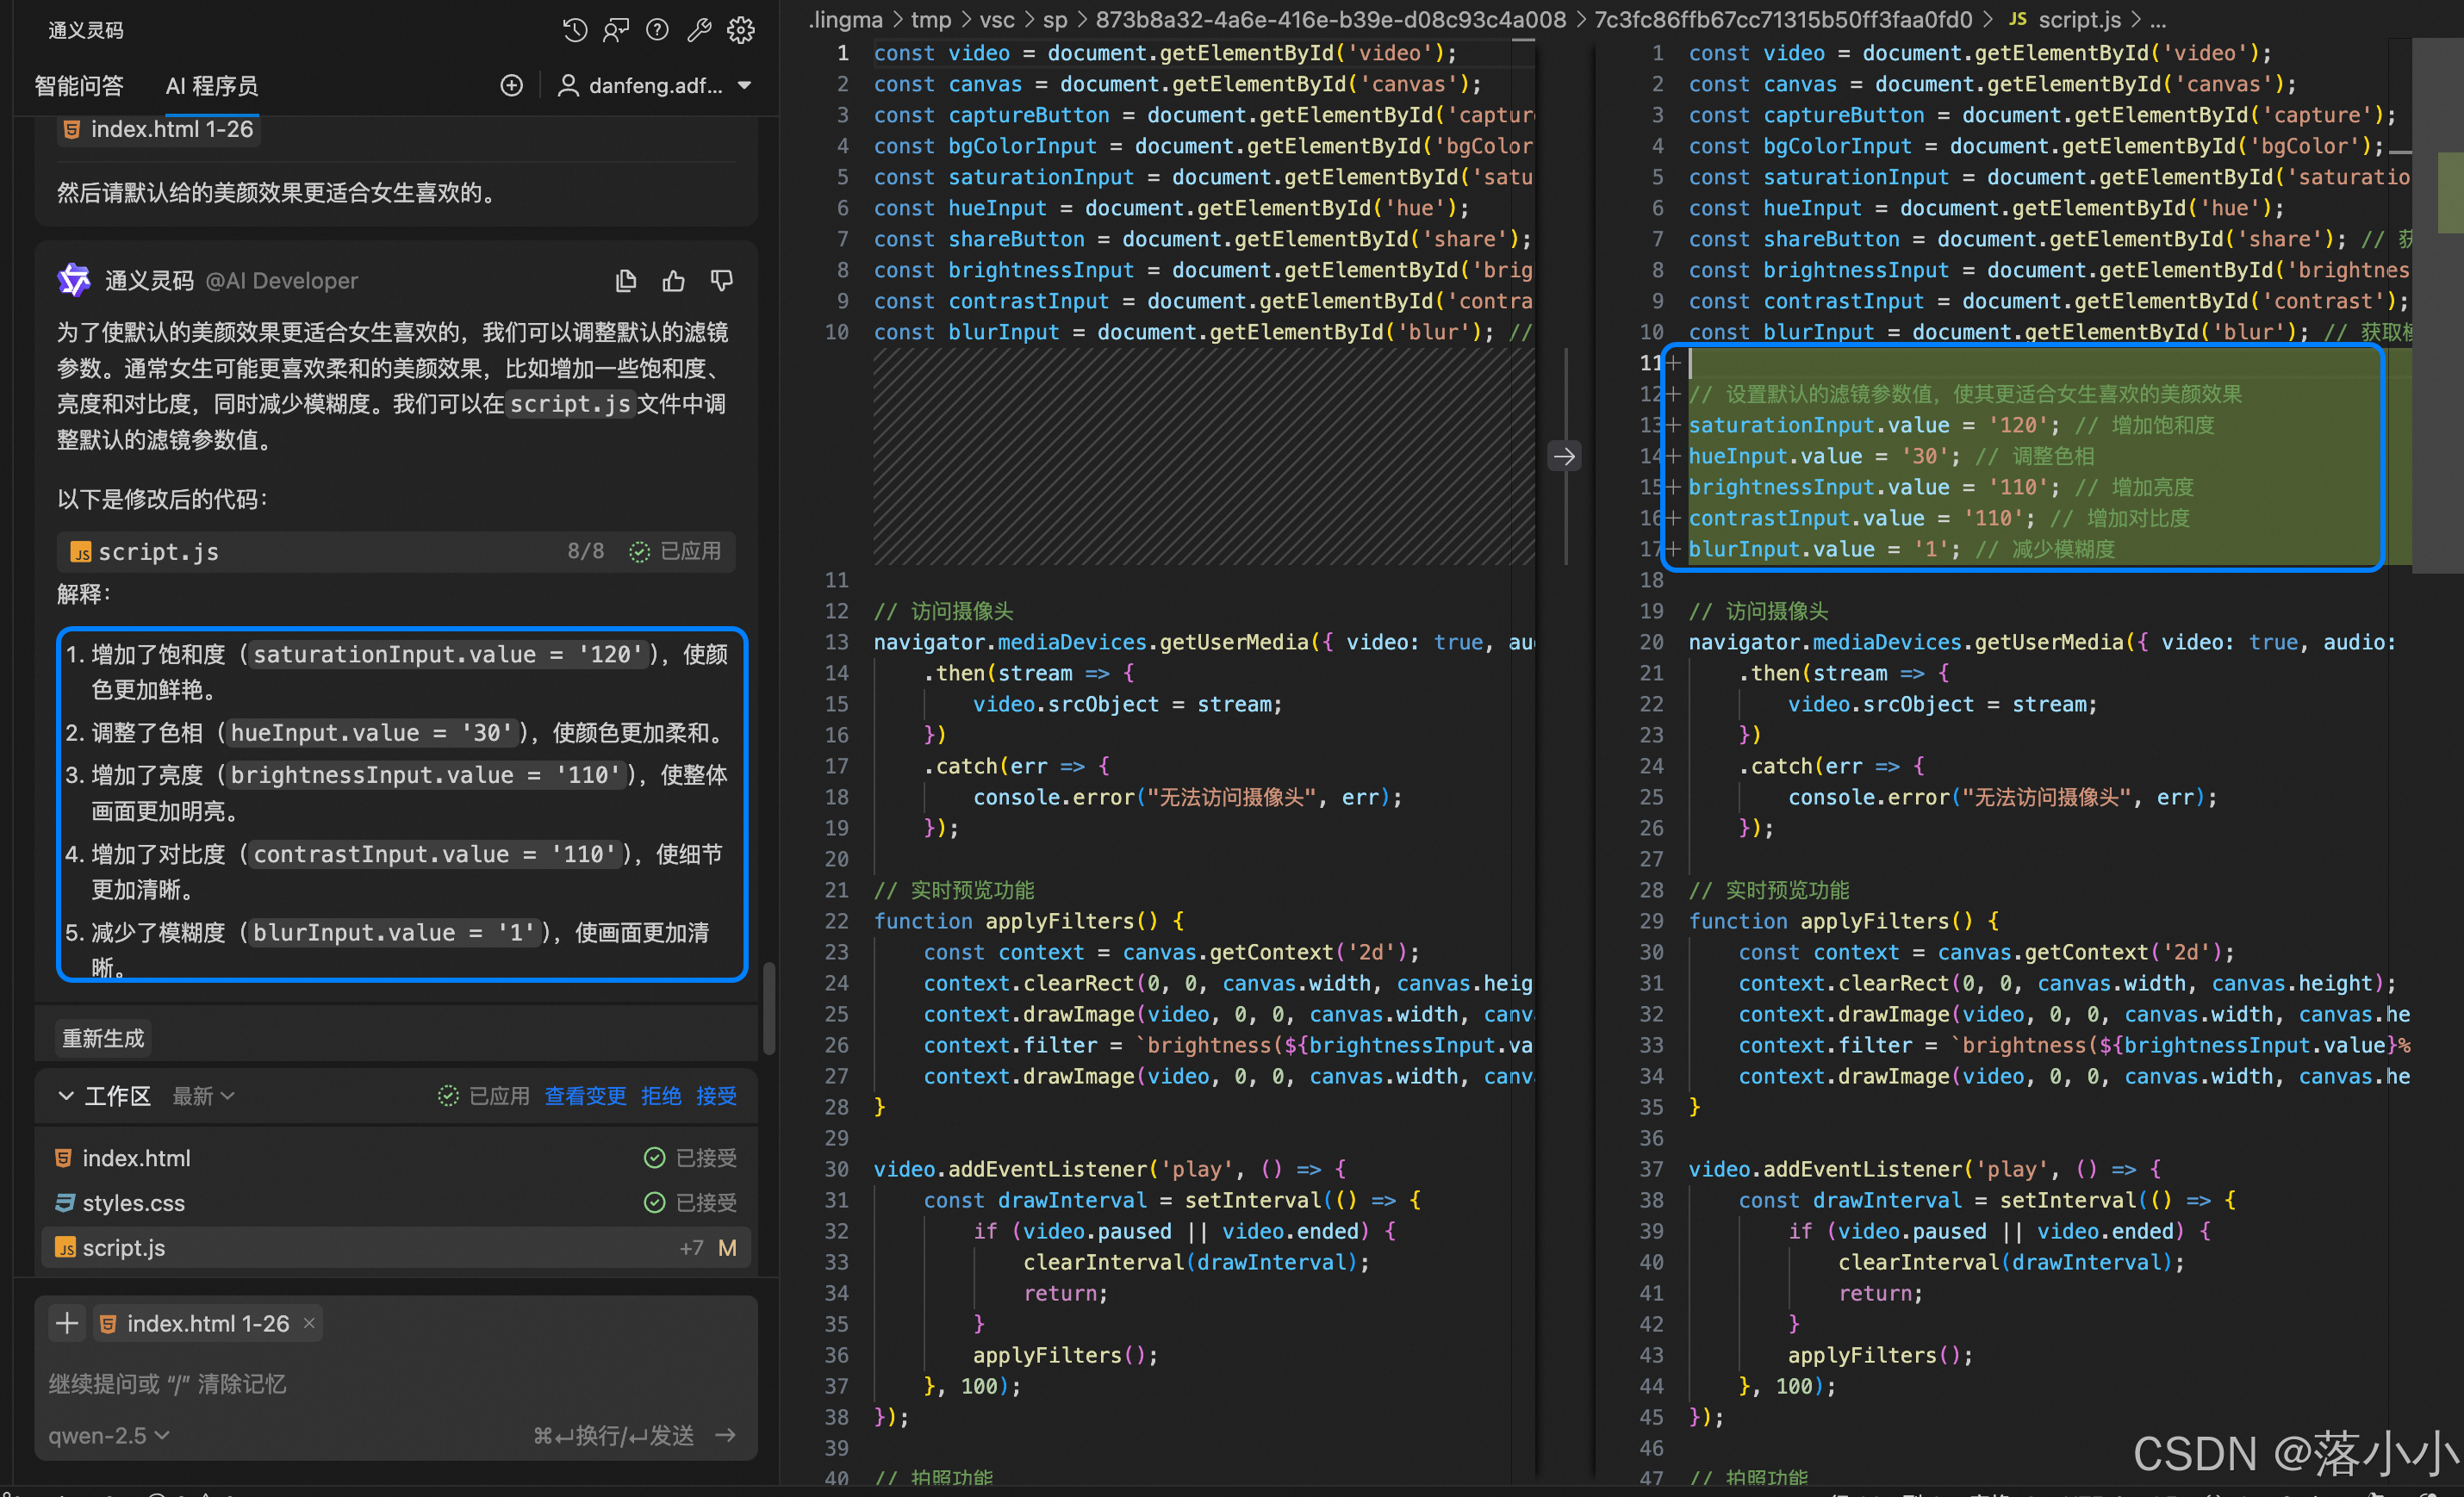
Task: Open the 最新 version dropdown
Action: click(203, 1096)
